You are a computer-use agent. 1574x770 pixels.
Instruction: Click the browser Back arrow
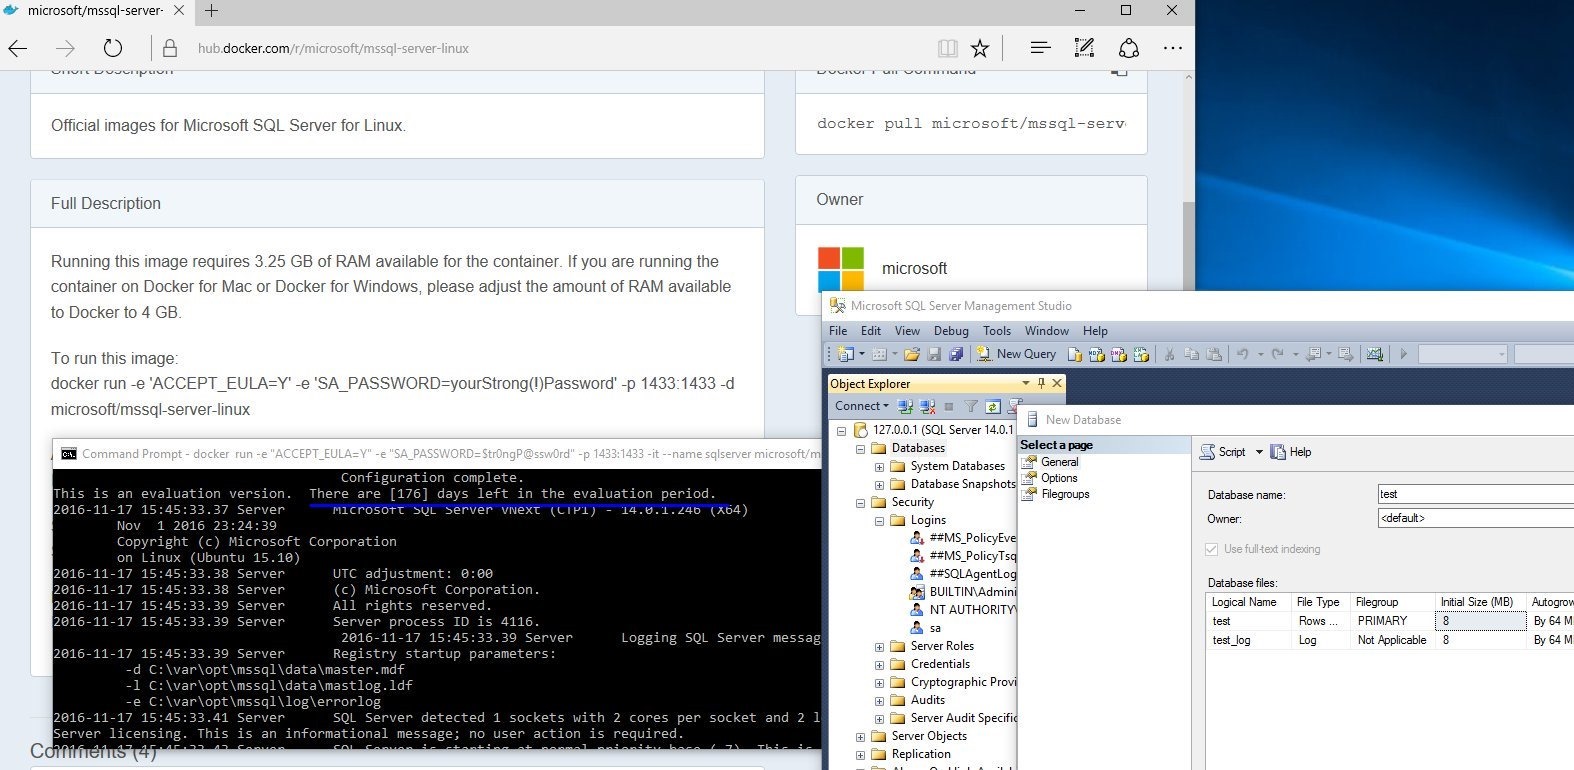click(x=18, y=48)
